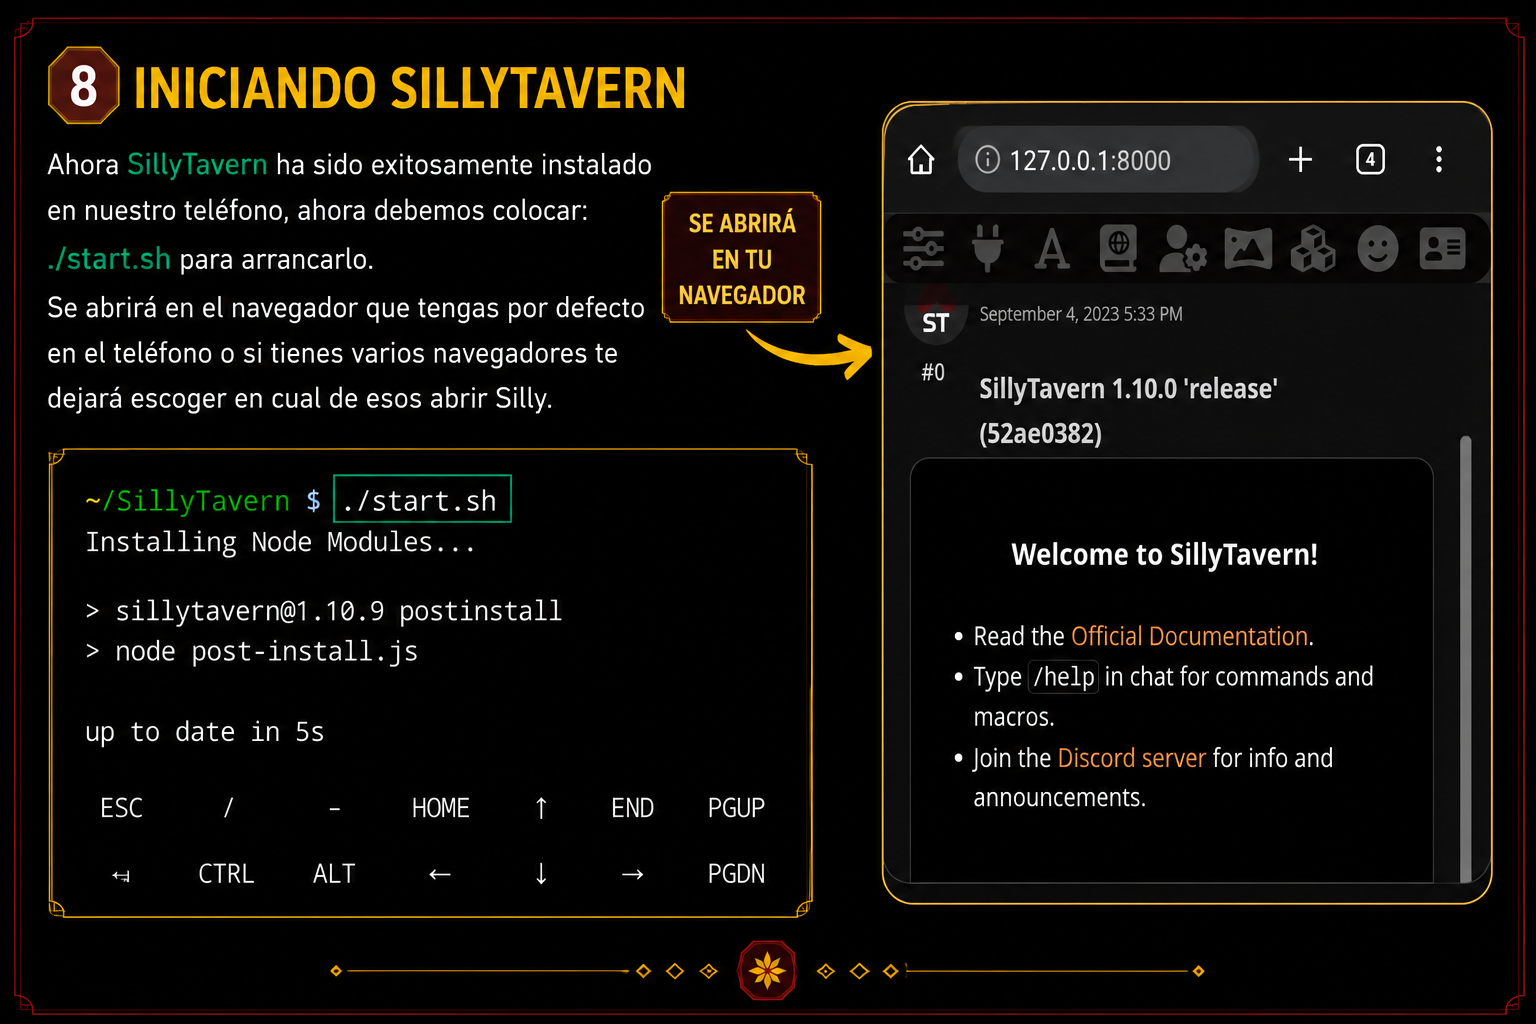Open AI response formatting letter A icon
1536x1024 pixels.
1052,249
